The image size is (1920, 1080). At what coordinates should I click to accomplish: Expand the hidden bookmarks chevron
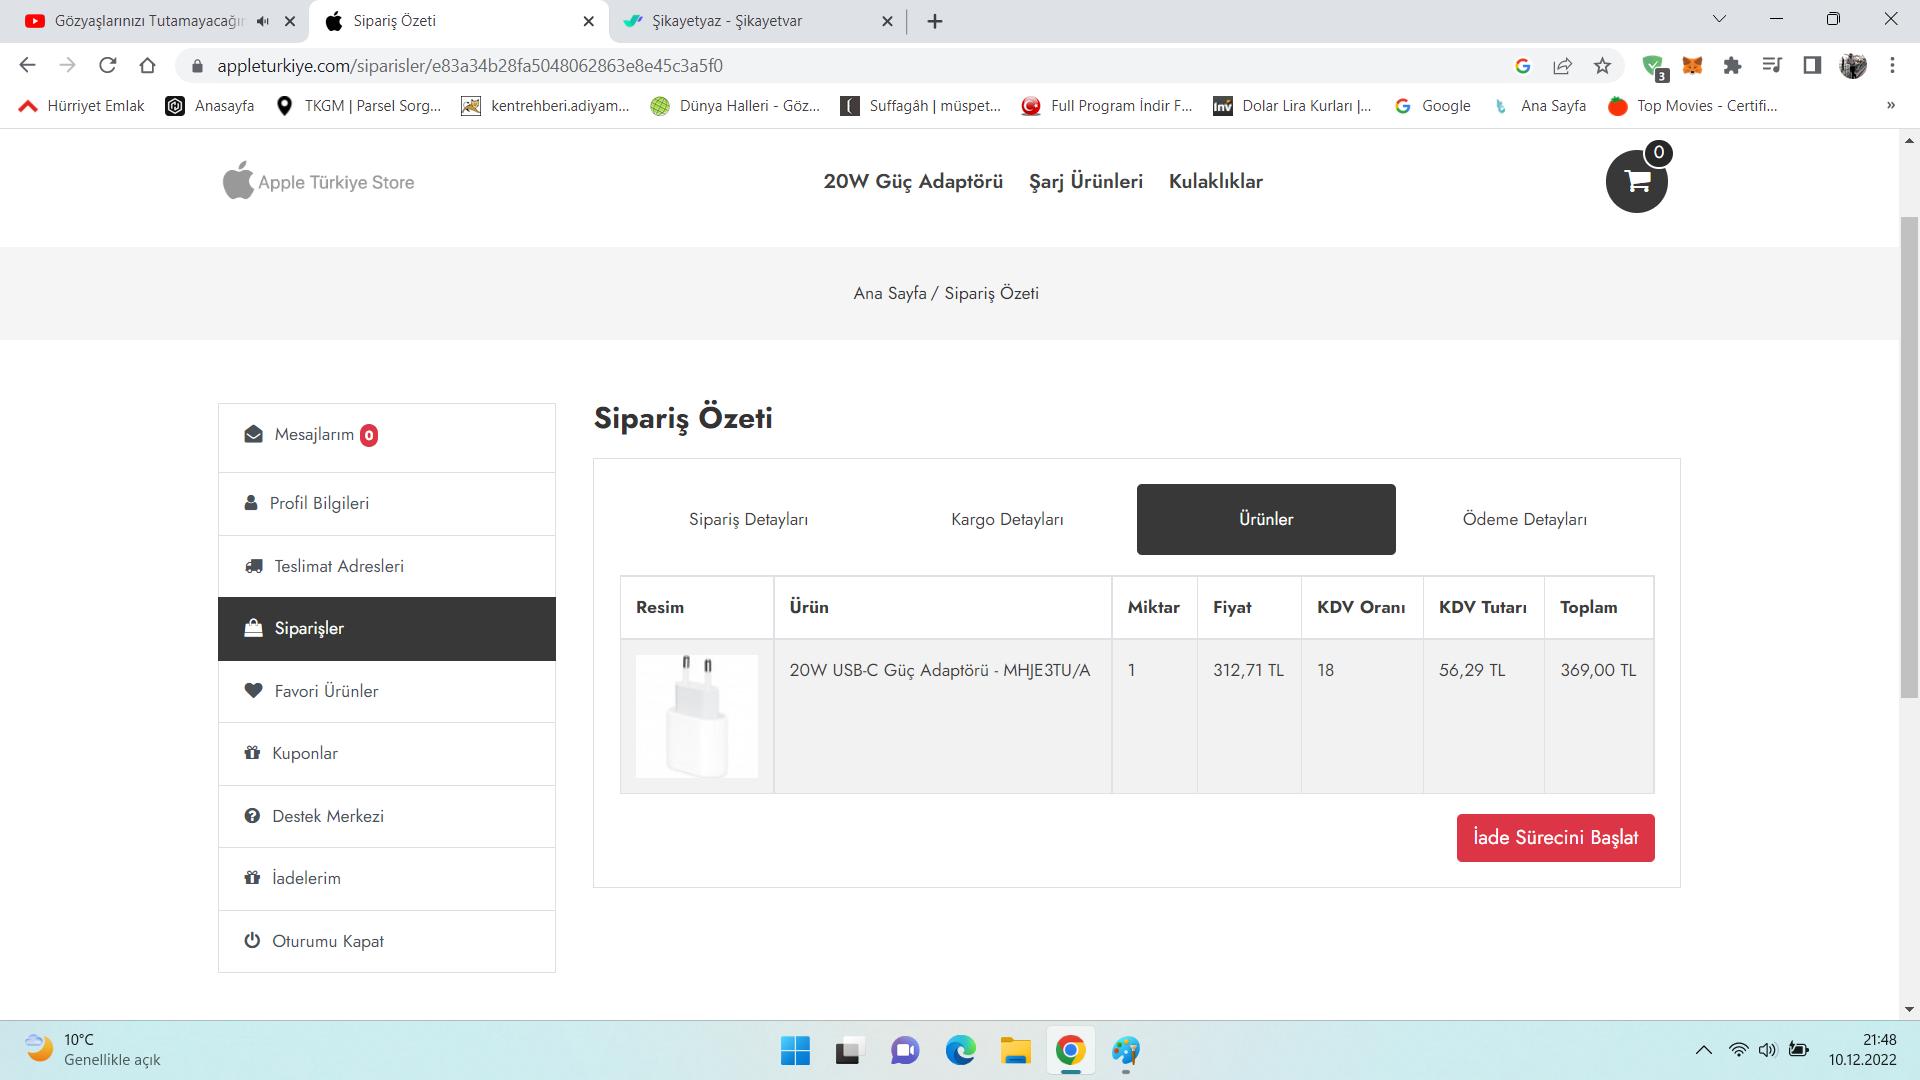[1890, 105]
